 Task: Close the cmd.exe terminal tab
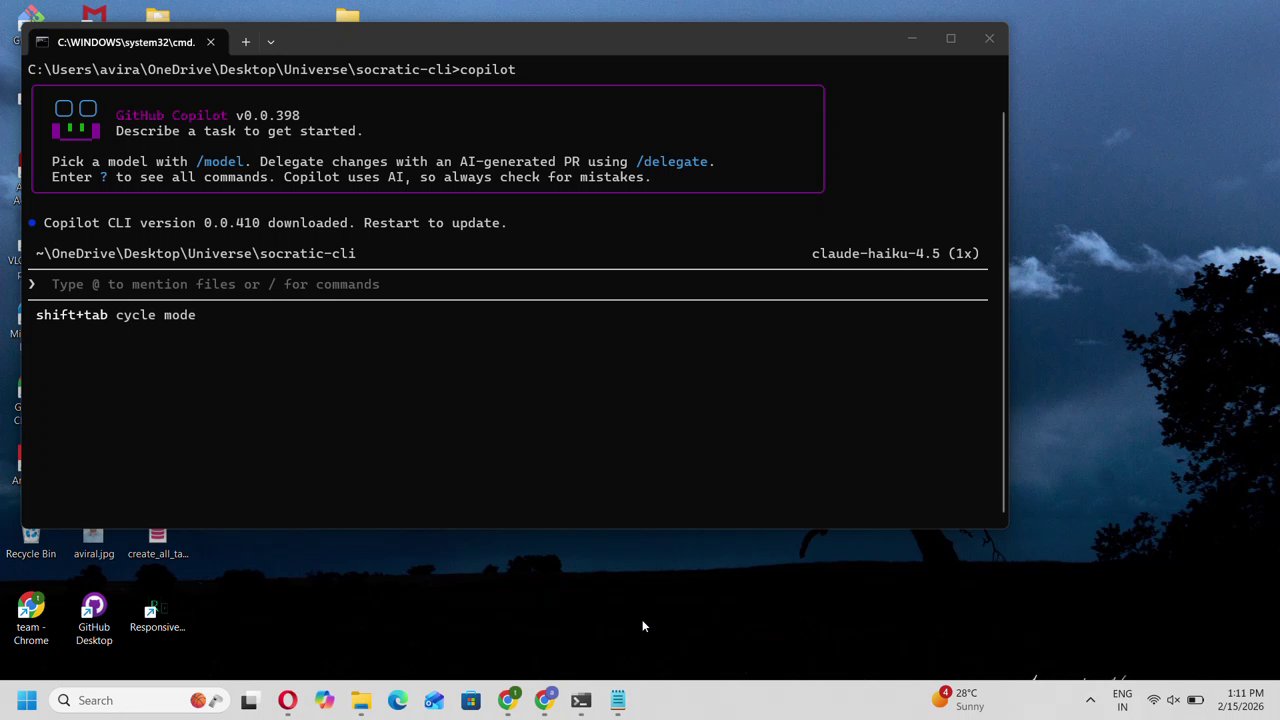click(x=210, y=42)
